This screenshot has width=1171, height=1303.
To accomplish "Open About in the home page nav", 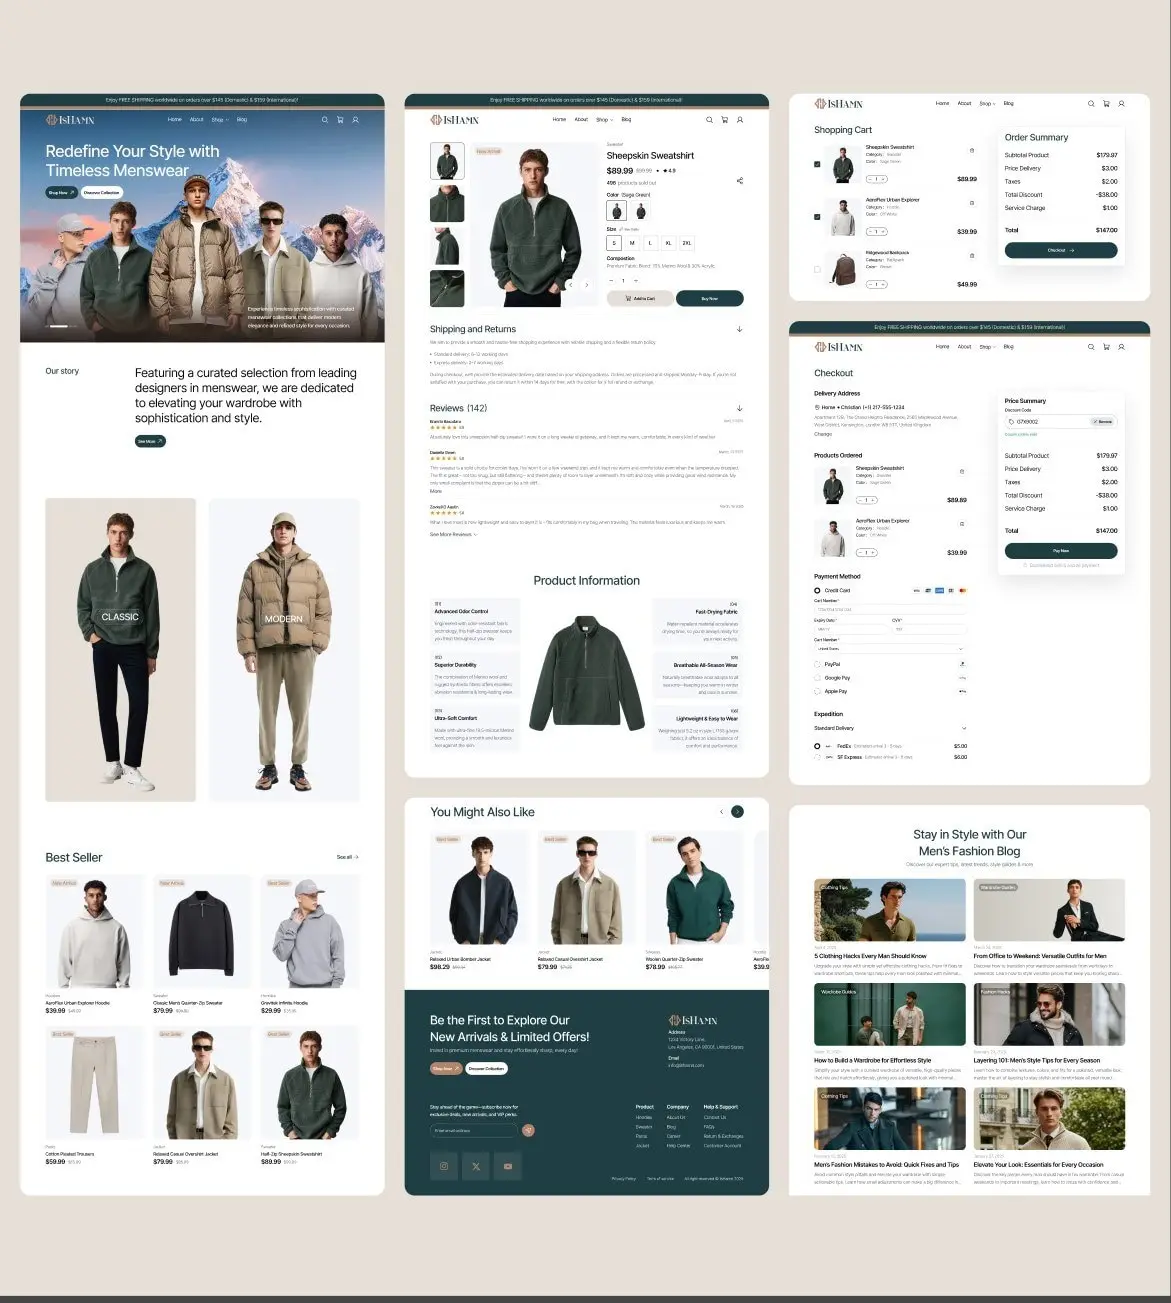I will click(x=197, y=120).
